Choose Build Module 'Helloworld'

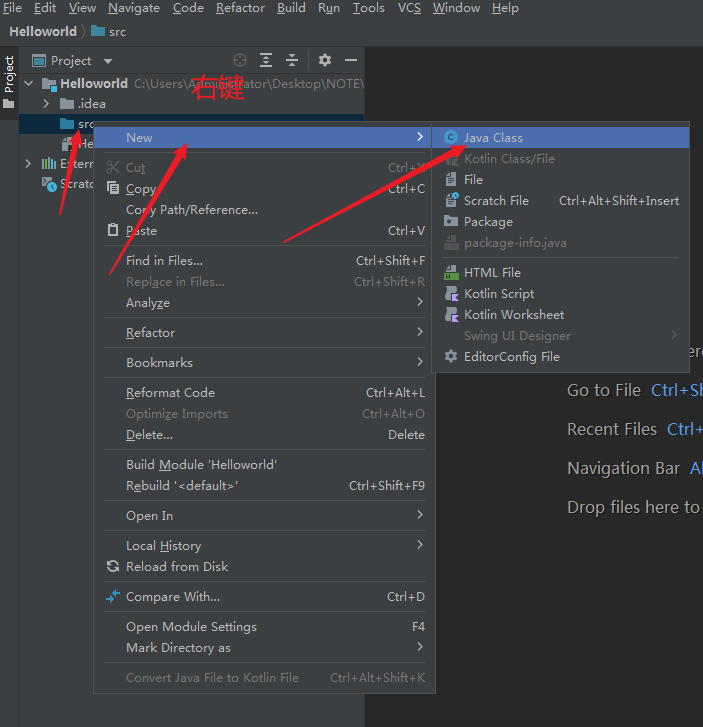[x=264, y=465]
